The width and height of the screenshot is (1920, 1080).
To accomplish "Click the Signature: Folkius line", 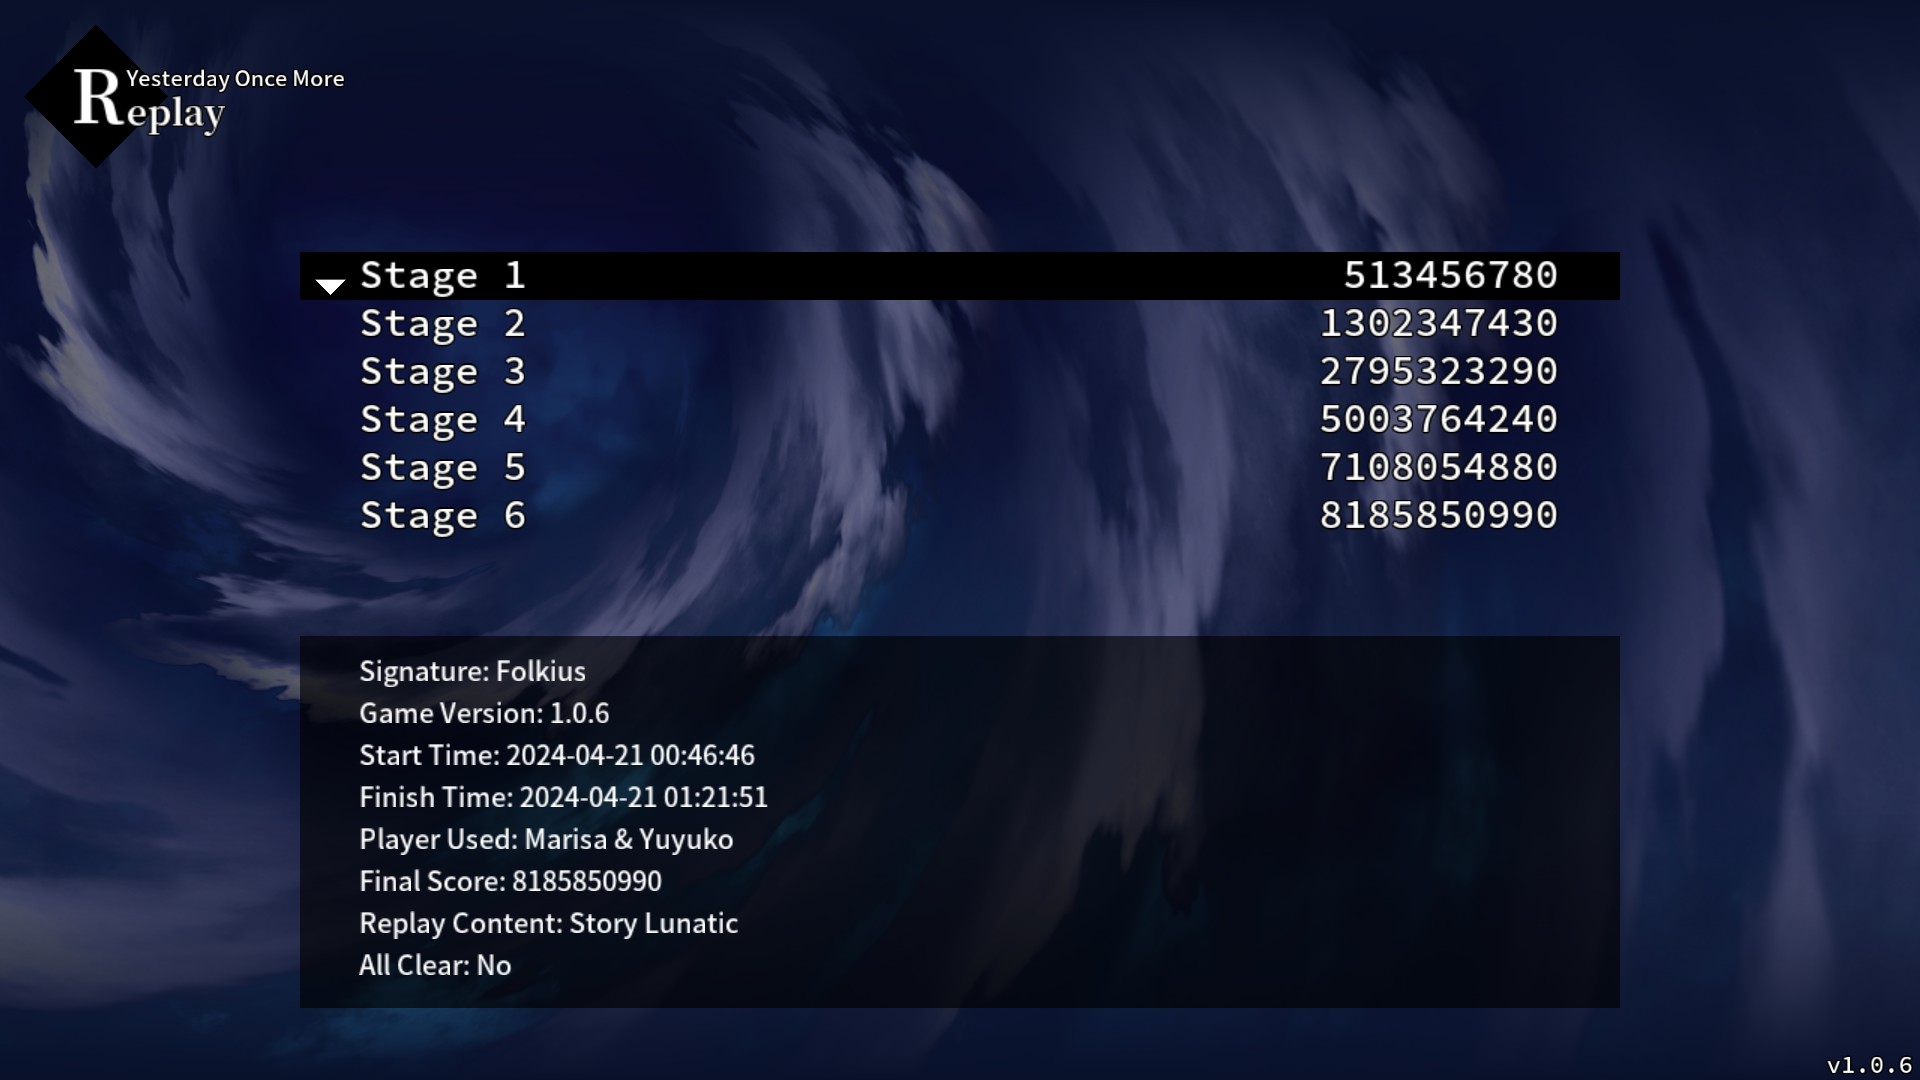I will pyautogui.click(x=472, y=671).
